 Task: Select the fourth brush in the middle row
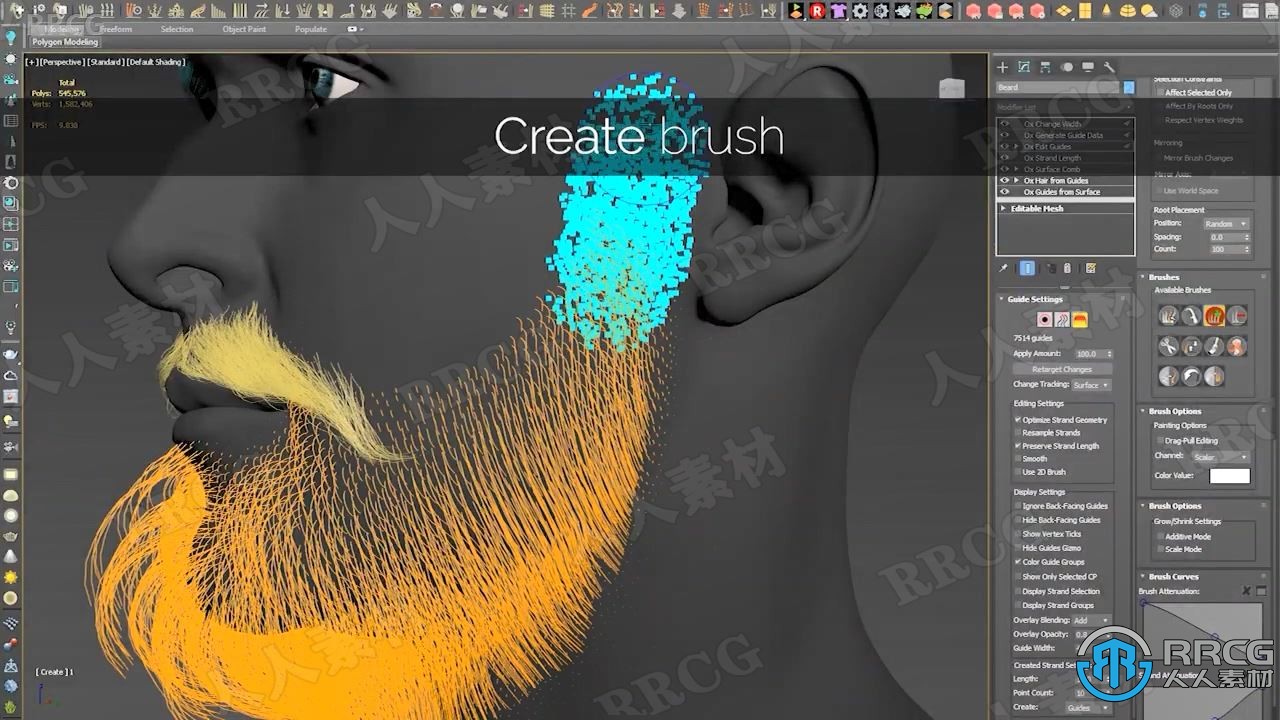click(x=1237, y=346)
